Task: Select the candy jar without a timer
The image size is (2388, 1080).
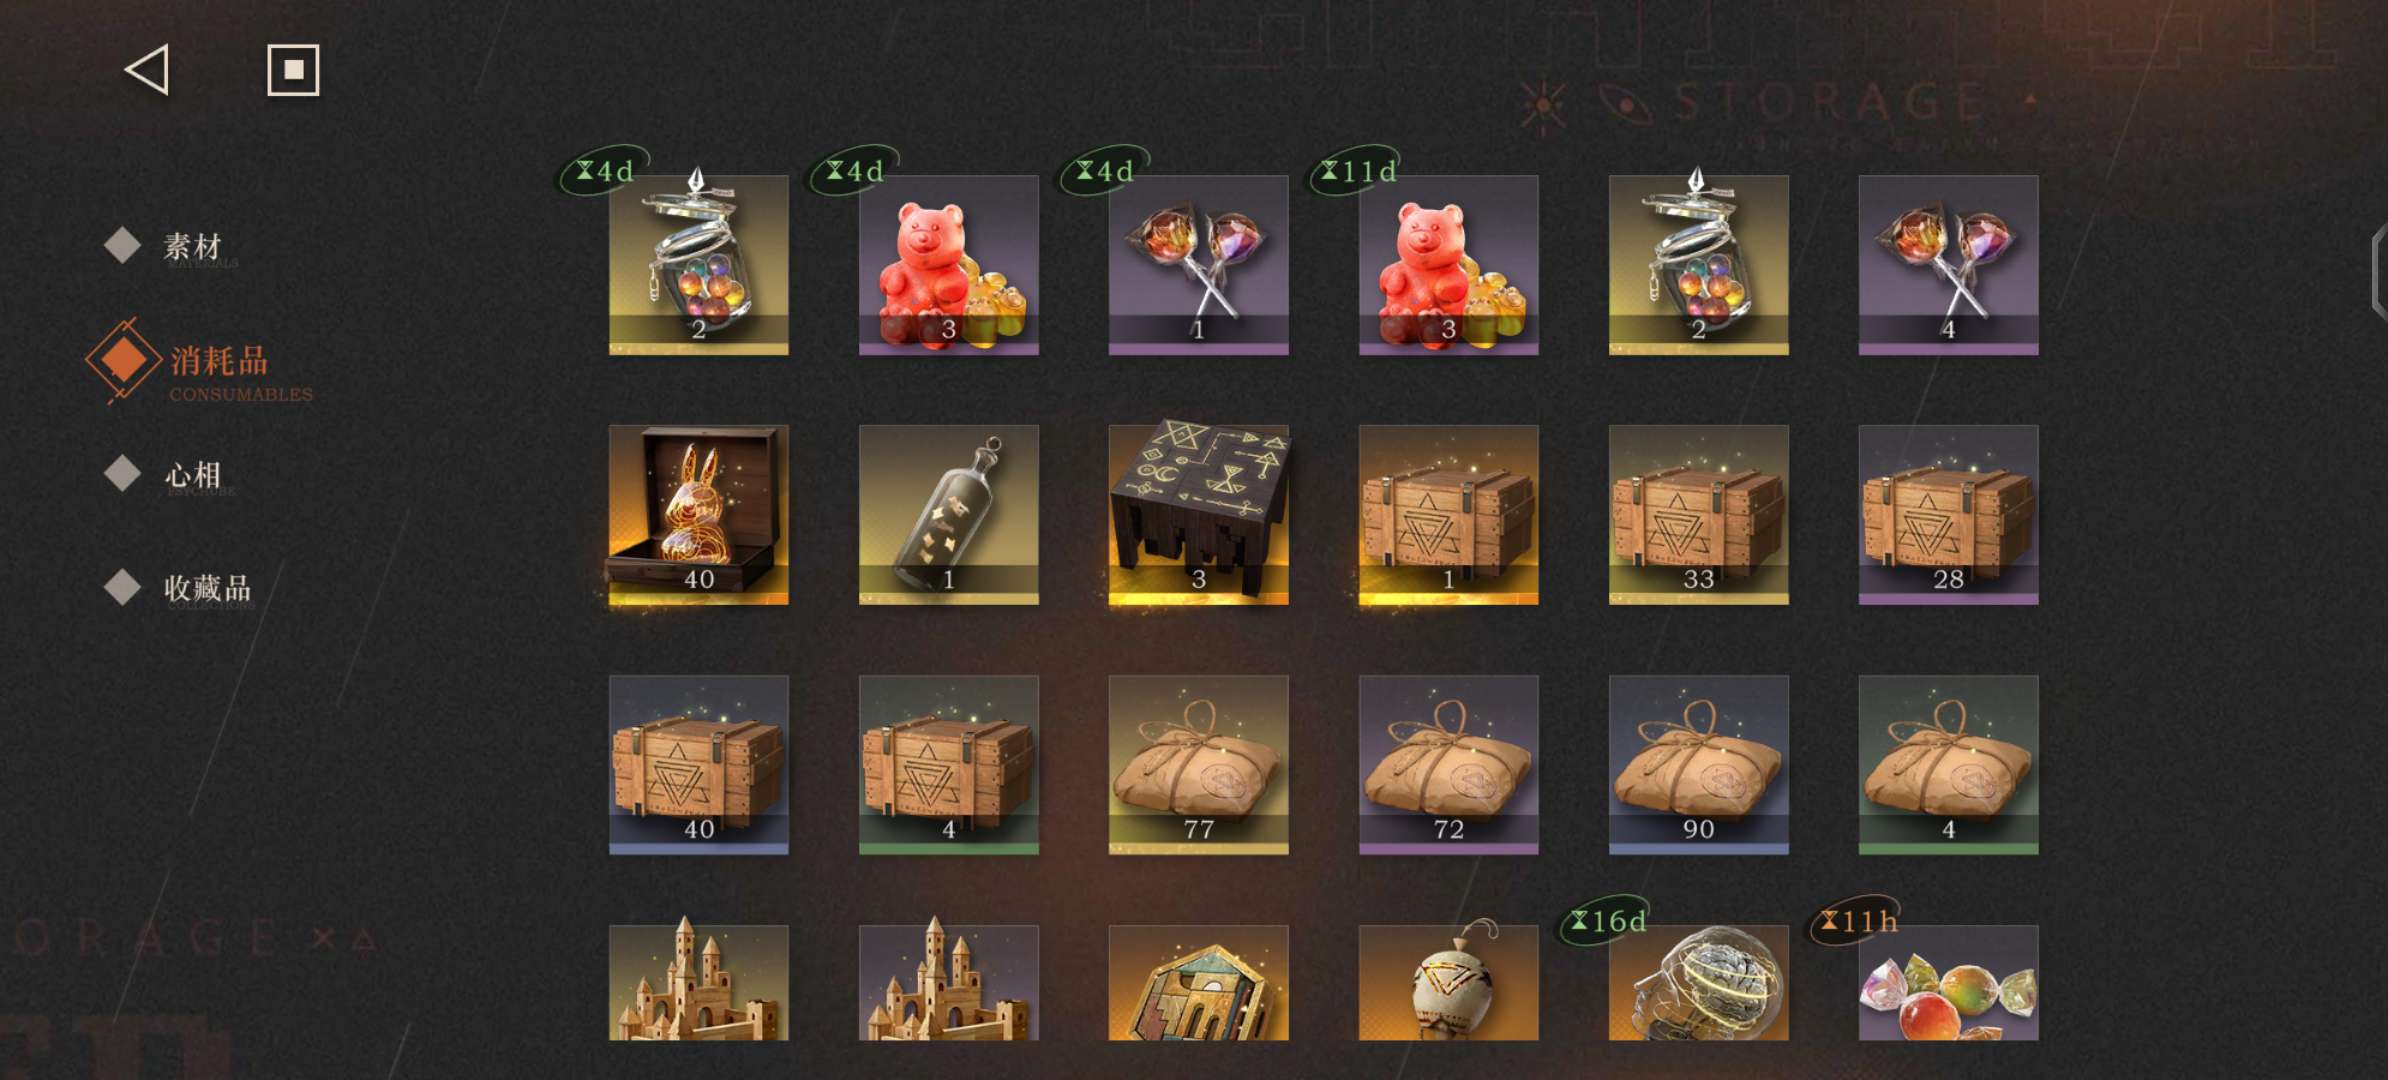Action: coord(1698,265)
